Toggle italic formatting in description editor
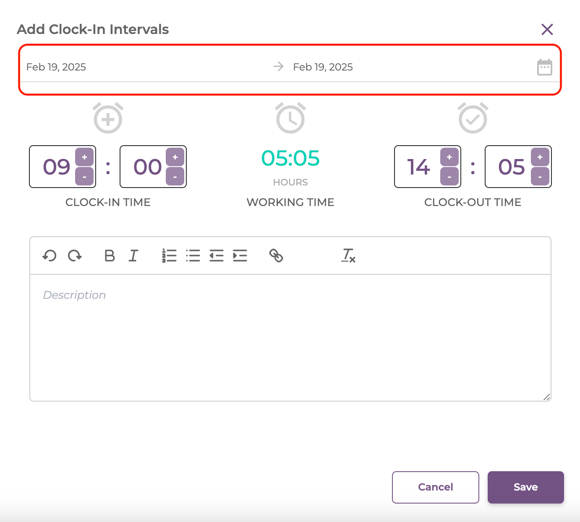This screenshot has width=580, height=522. (x=133, y=256)
